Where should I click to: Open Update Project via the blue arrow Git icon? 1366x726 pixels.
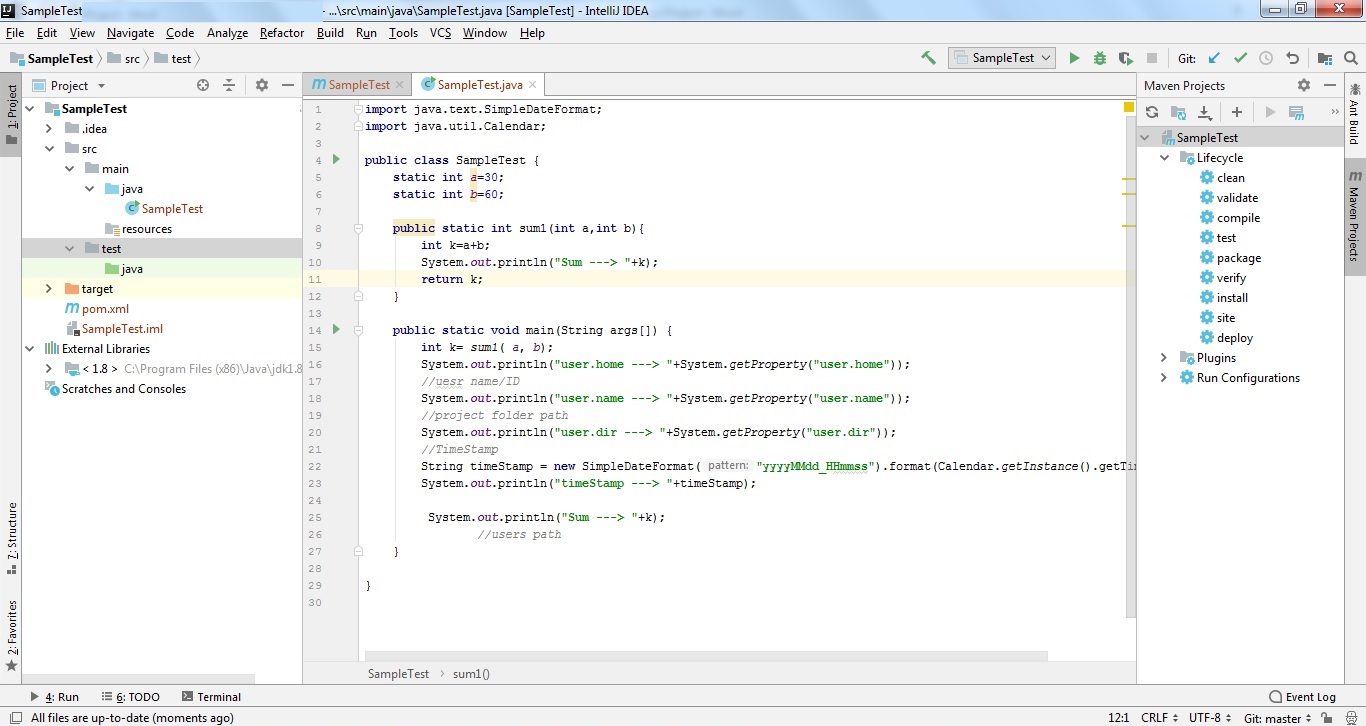point(1213,57)
